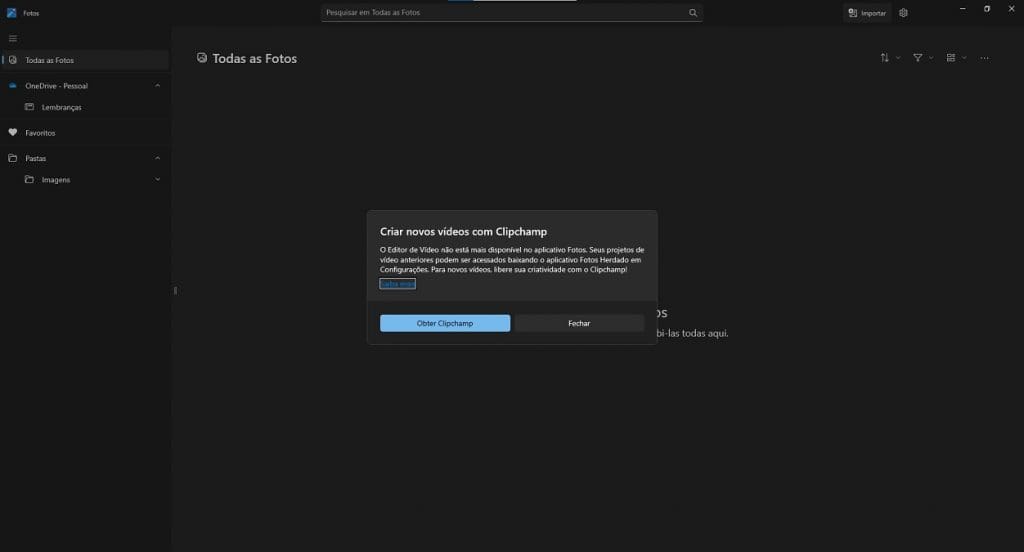The image size is (1024, 552).
Task: Click the Lembranças memories icon
Action: click(x=29, y=106)
